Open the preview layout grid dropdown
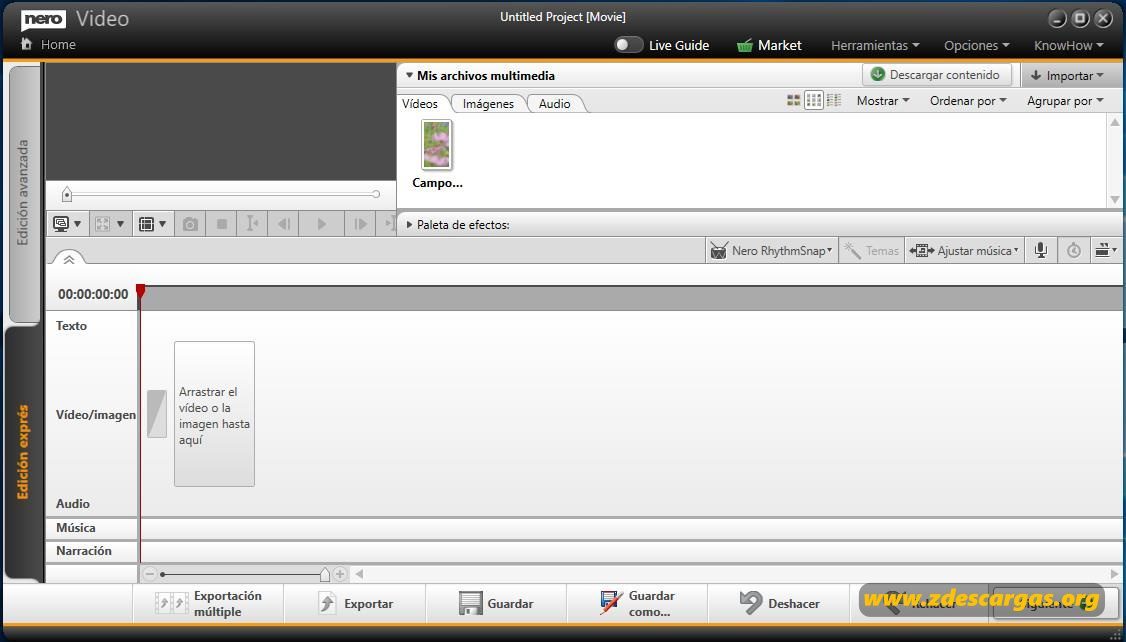This screenshot has height=642, width=1126. click(x=152, y=224)
